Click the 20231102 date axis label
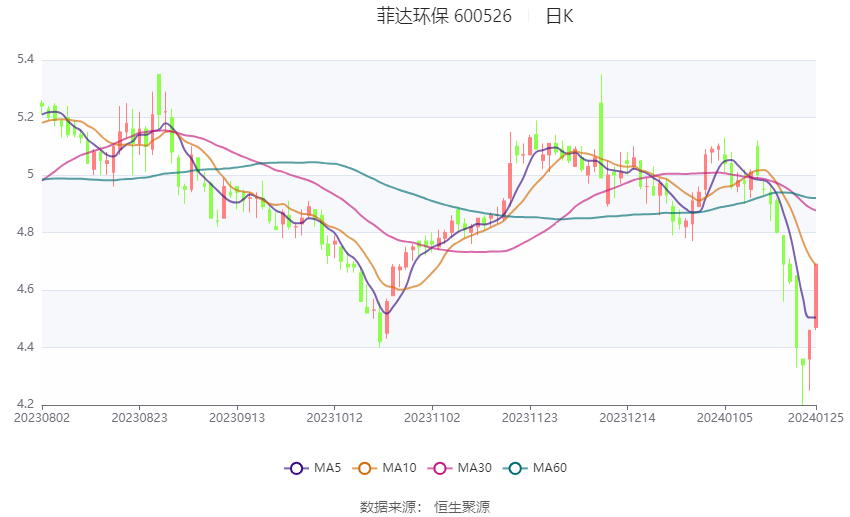Image resolution: width=850 pixels, height=517 pixels. coord(432,418)
